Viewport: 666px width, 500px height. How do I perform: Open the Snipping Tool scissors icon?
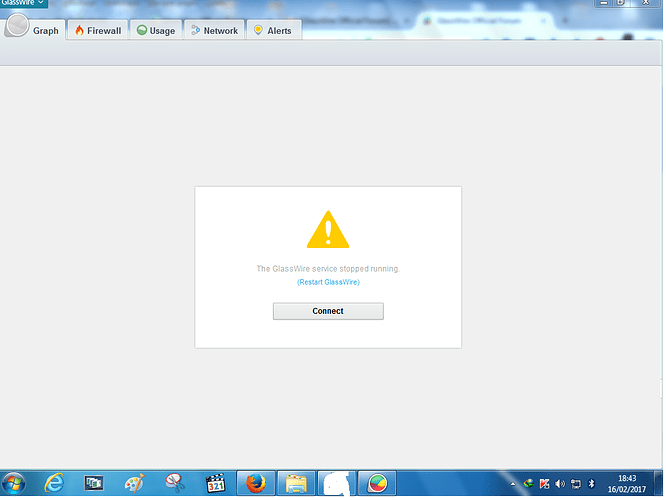pos(174,483)
